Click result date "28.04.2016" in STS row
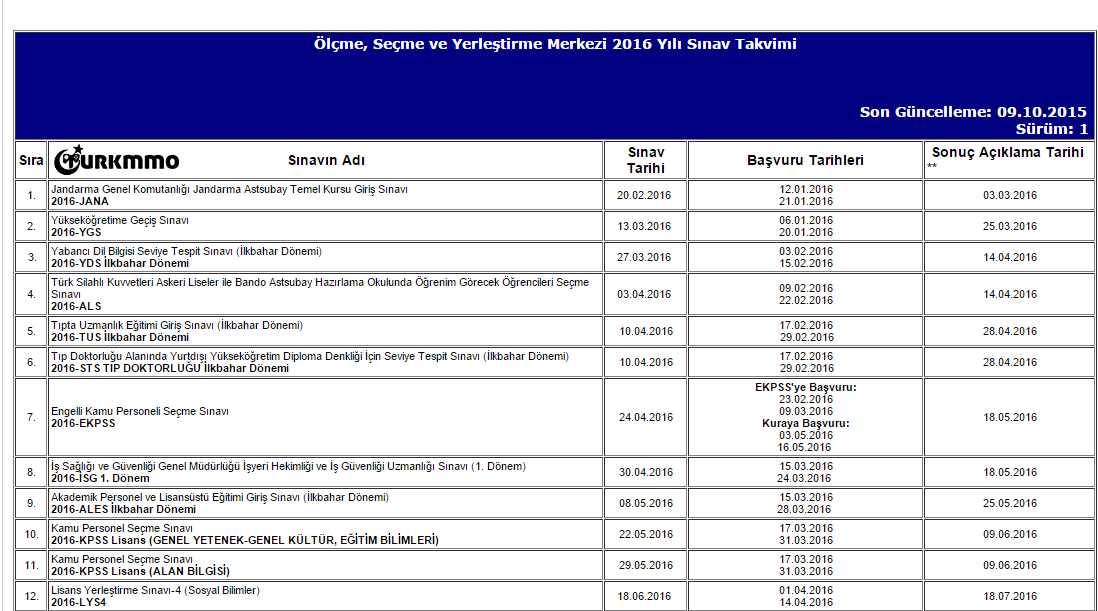This screenshot has width=1098, height=611. 1010,362
